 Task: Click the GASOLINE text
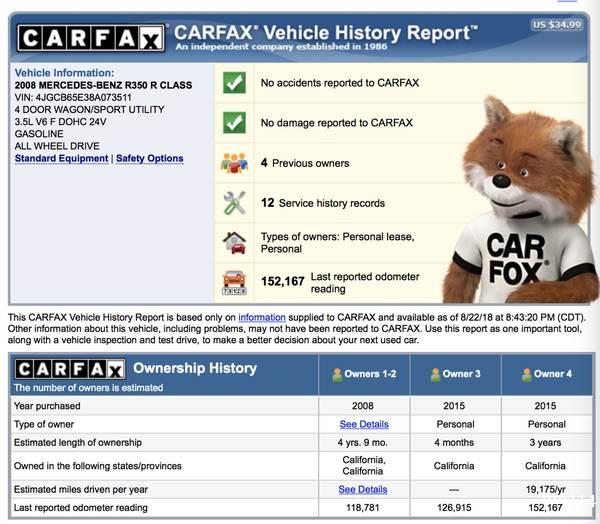[x=39, y=134]
